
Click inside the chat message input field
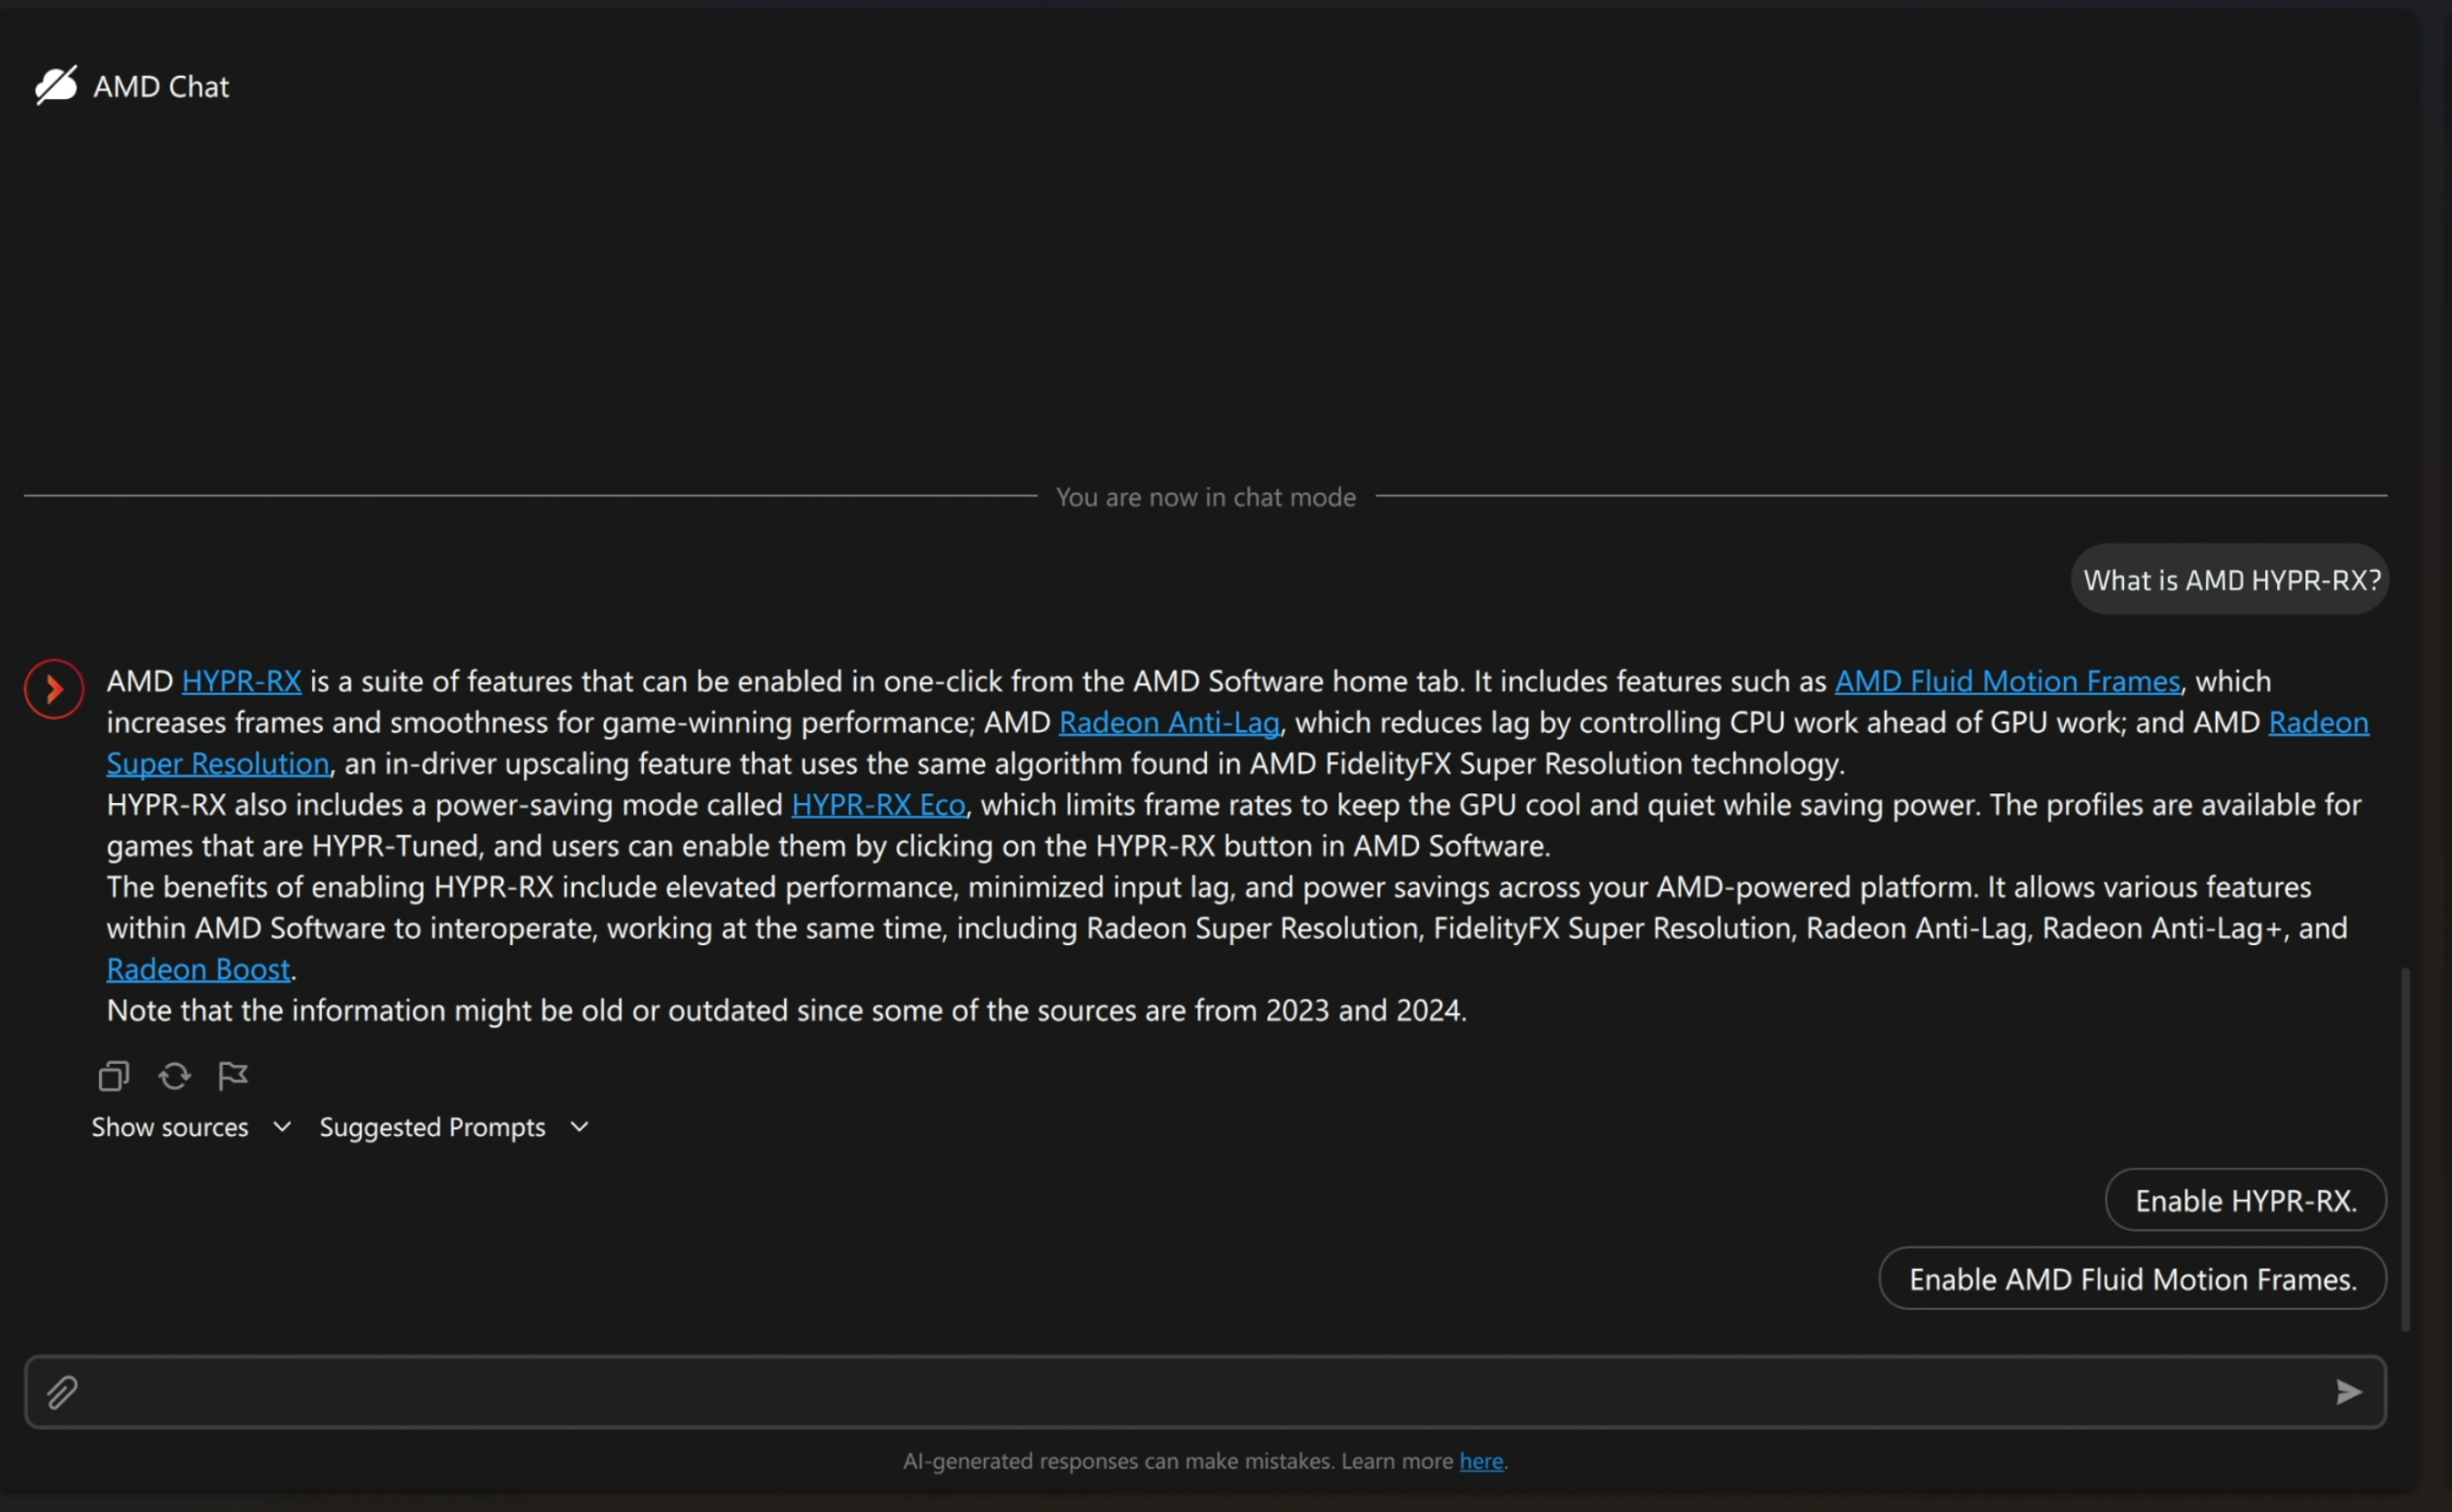click(1200, 1392)
